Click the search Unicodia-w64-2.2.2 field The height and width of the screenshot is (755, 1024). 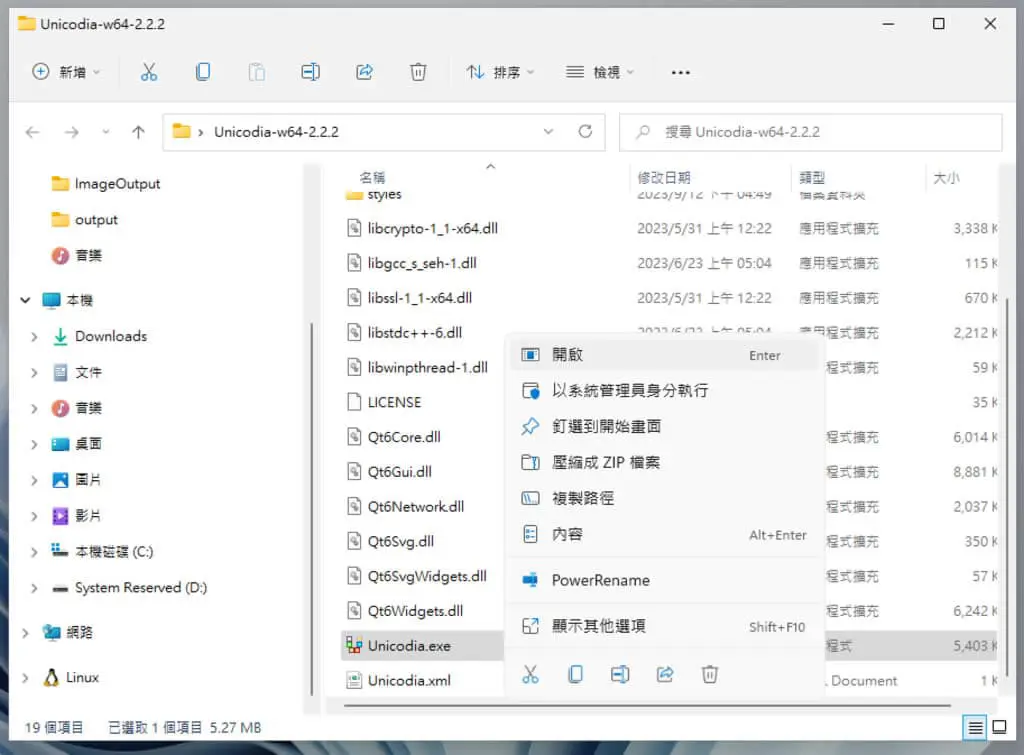click(x=810, y=132)
